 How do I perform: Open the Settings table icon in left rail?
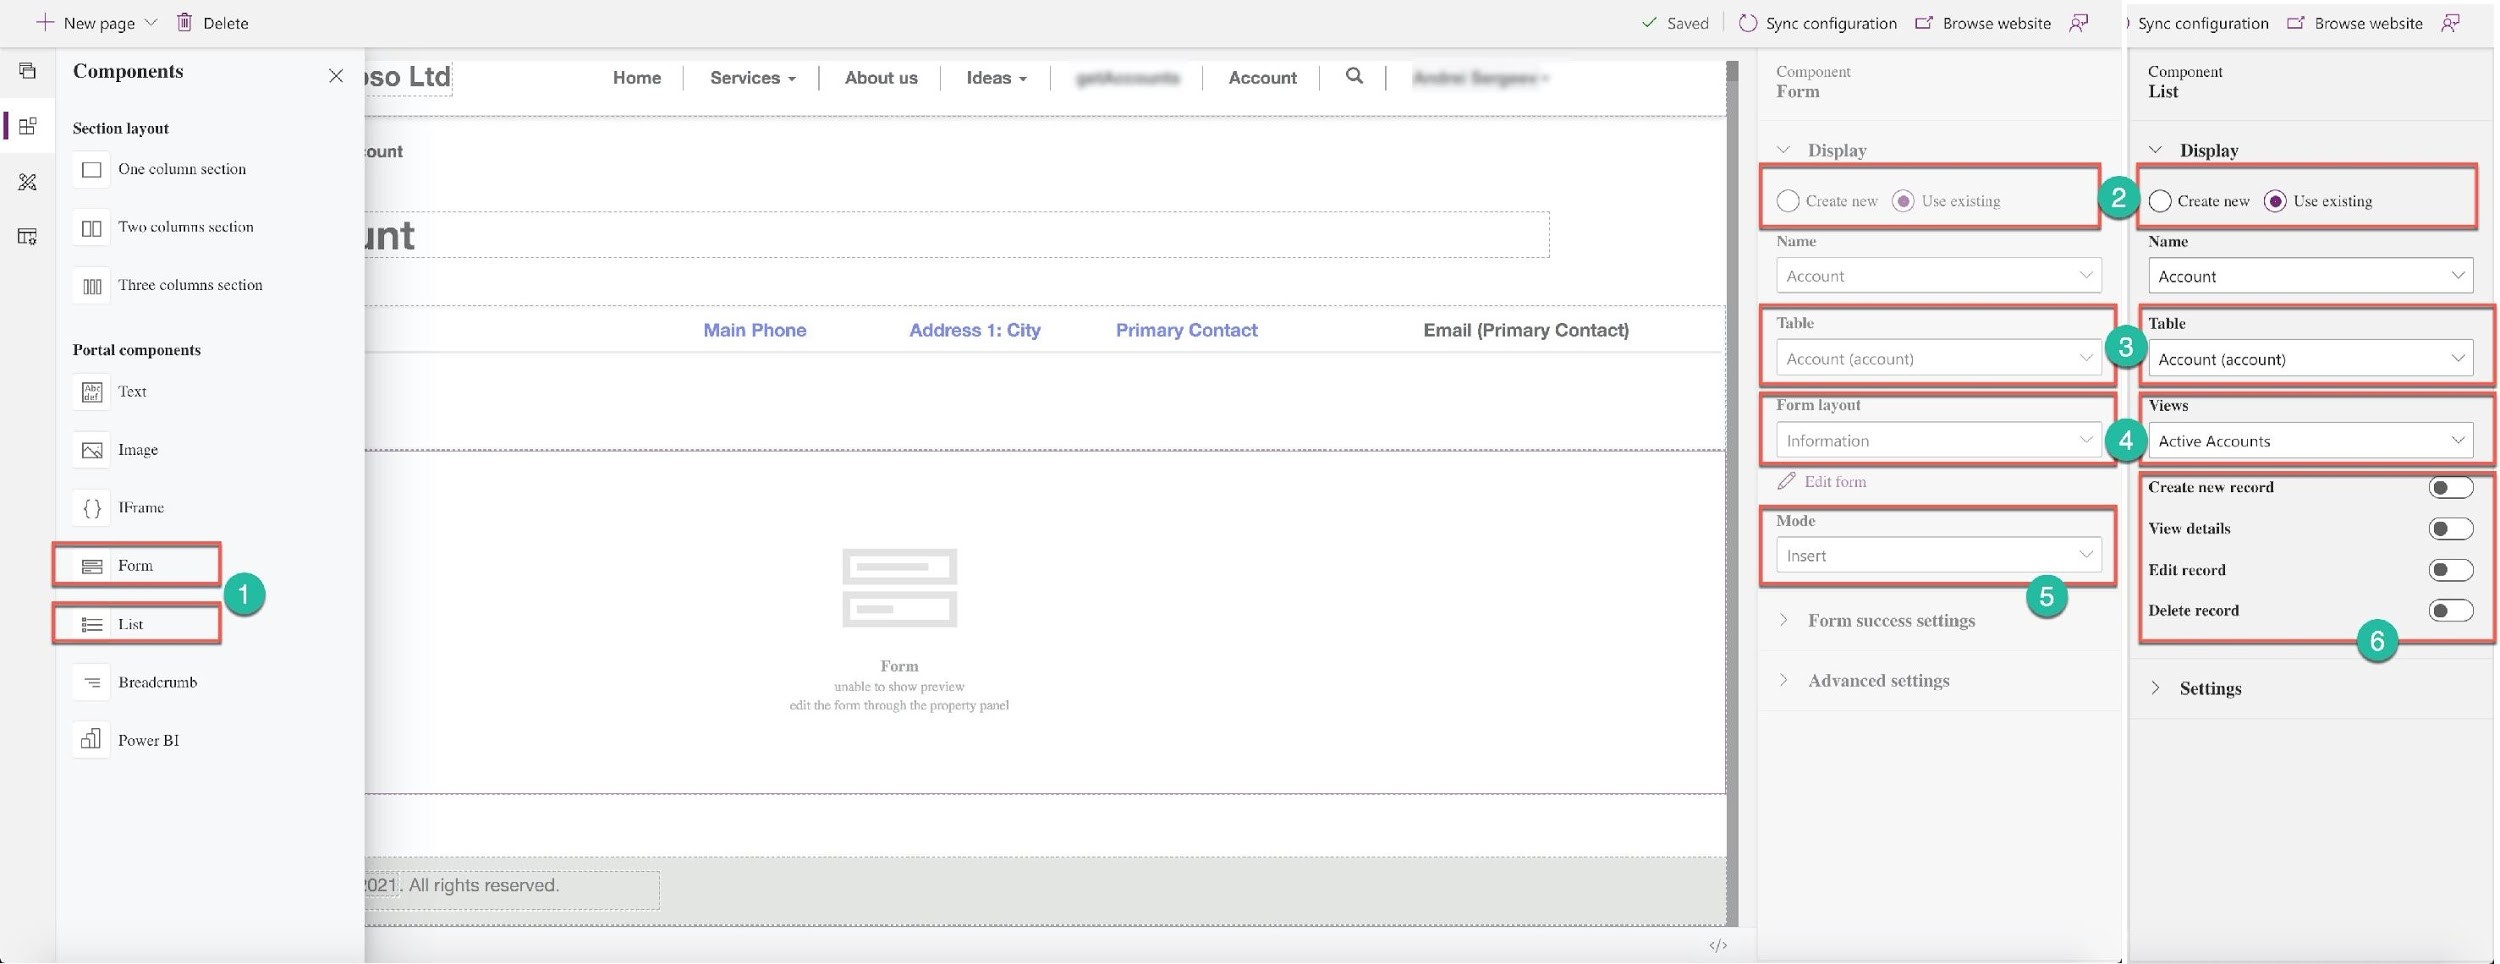(x=27, y=237)
